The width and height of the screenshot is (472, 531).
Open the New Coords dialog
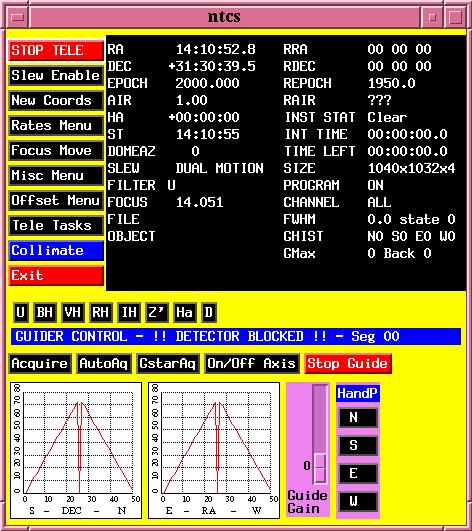coord(56,100)
